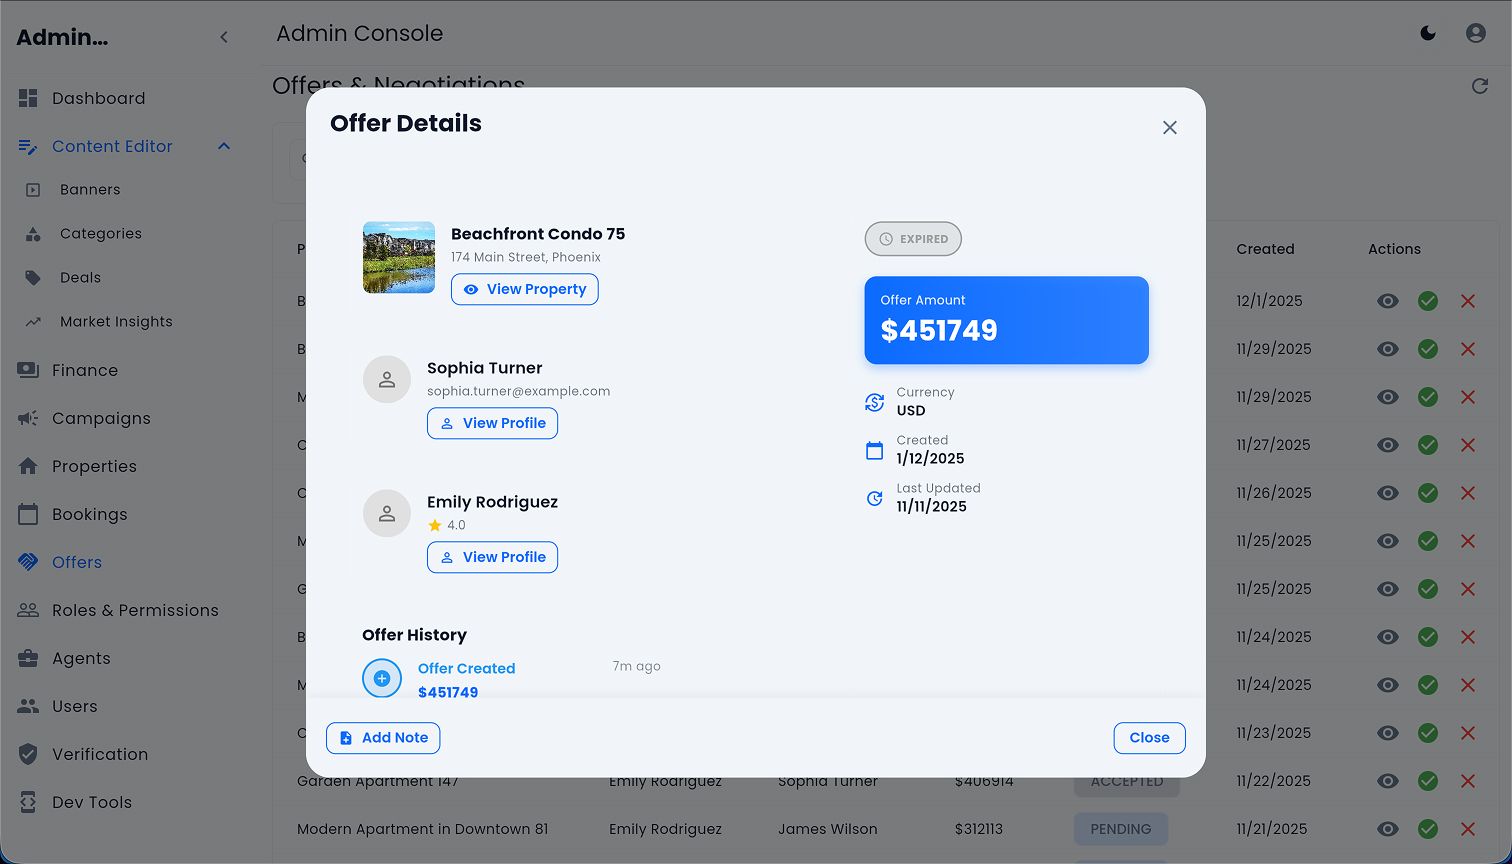Click the Created column header
Viewport: 1512px width, 864px height.
point(1265,249)
